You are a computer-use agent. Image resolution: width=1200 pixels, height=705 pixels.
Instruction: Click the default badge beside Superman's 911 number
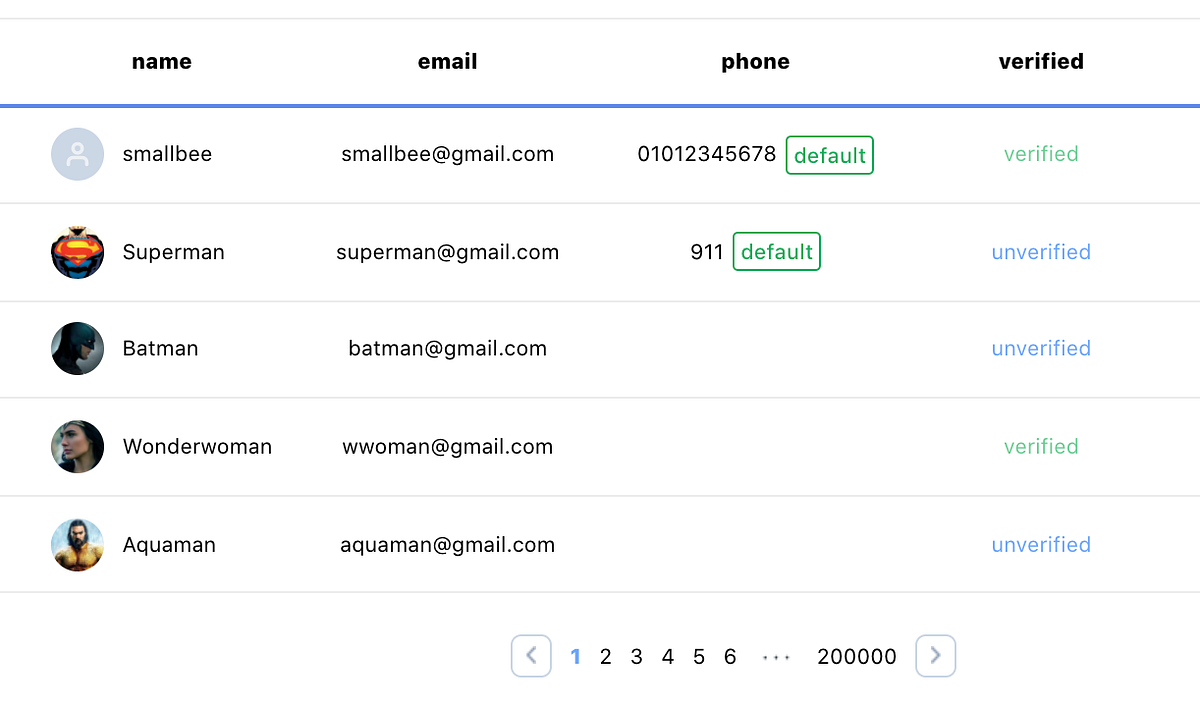776,251
